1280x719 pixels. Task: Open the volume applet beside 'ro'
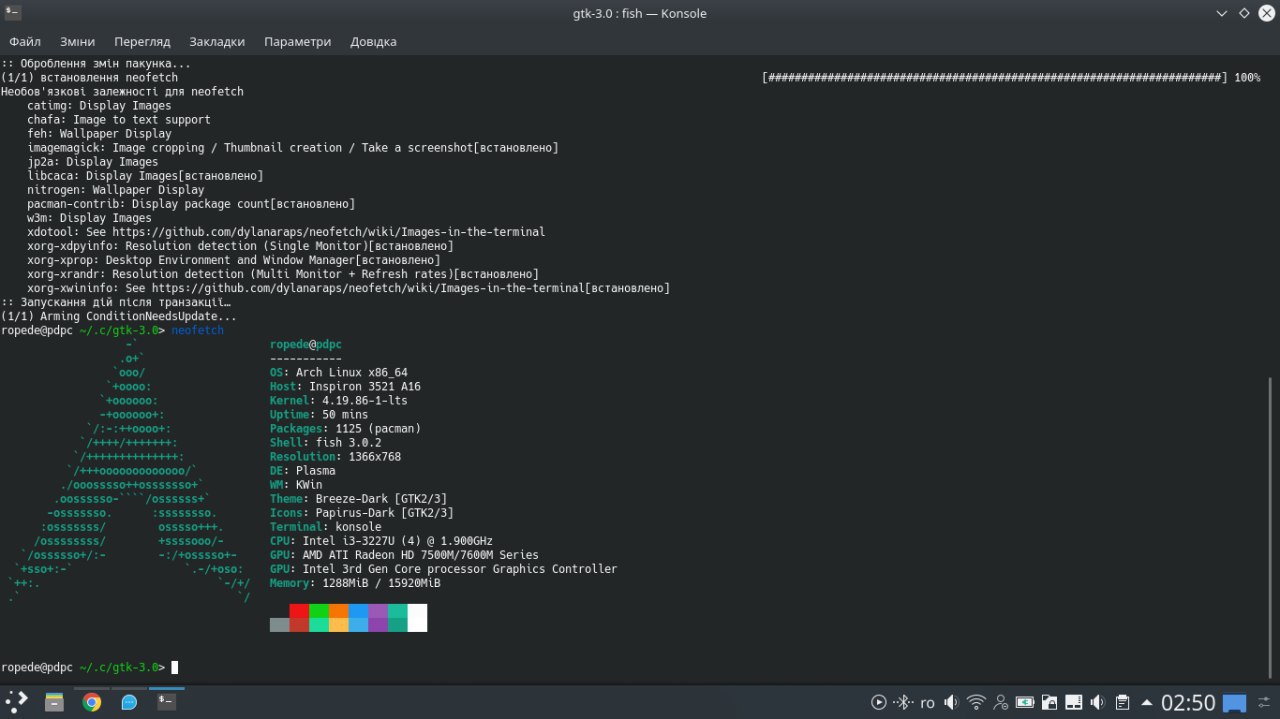coord(951,703)
